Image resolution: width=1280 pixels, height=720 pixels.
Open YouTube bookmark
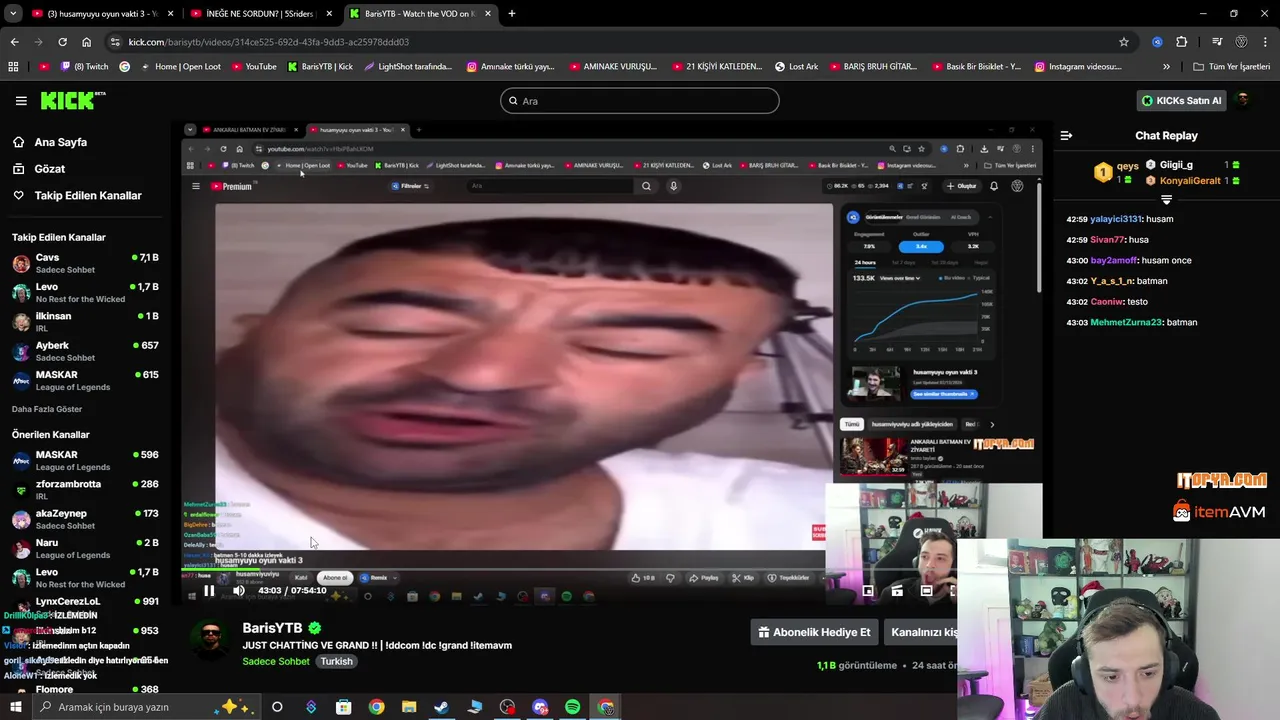click(x=254, y=67)
